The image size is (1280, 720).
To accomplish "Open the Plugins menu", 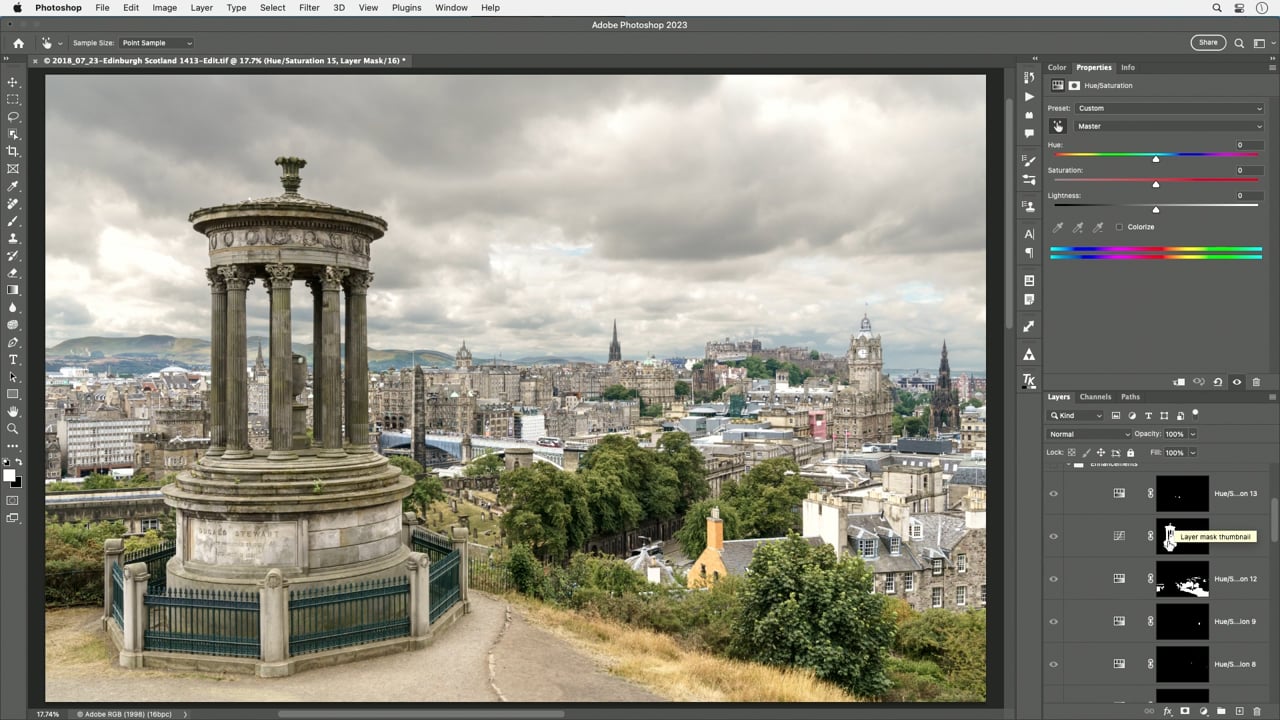I will tap(406, 8).
